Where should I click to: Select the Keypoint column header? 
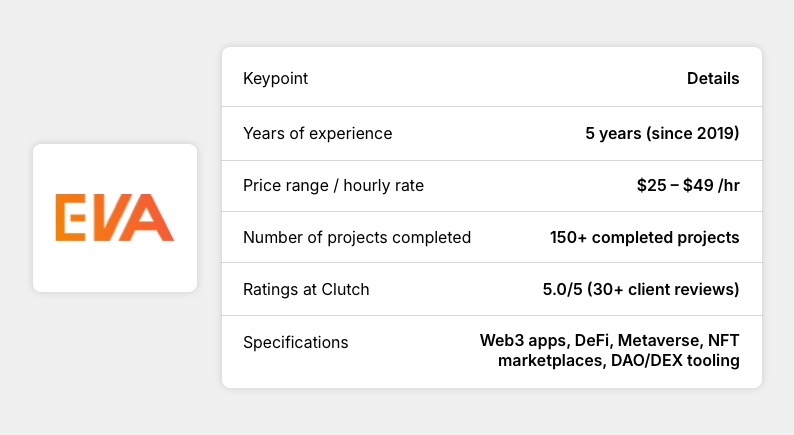(276, 79)
